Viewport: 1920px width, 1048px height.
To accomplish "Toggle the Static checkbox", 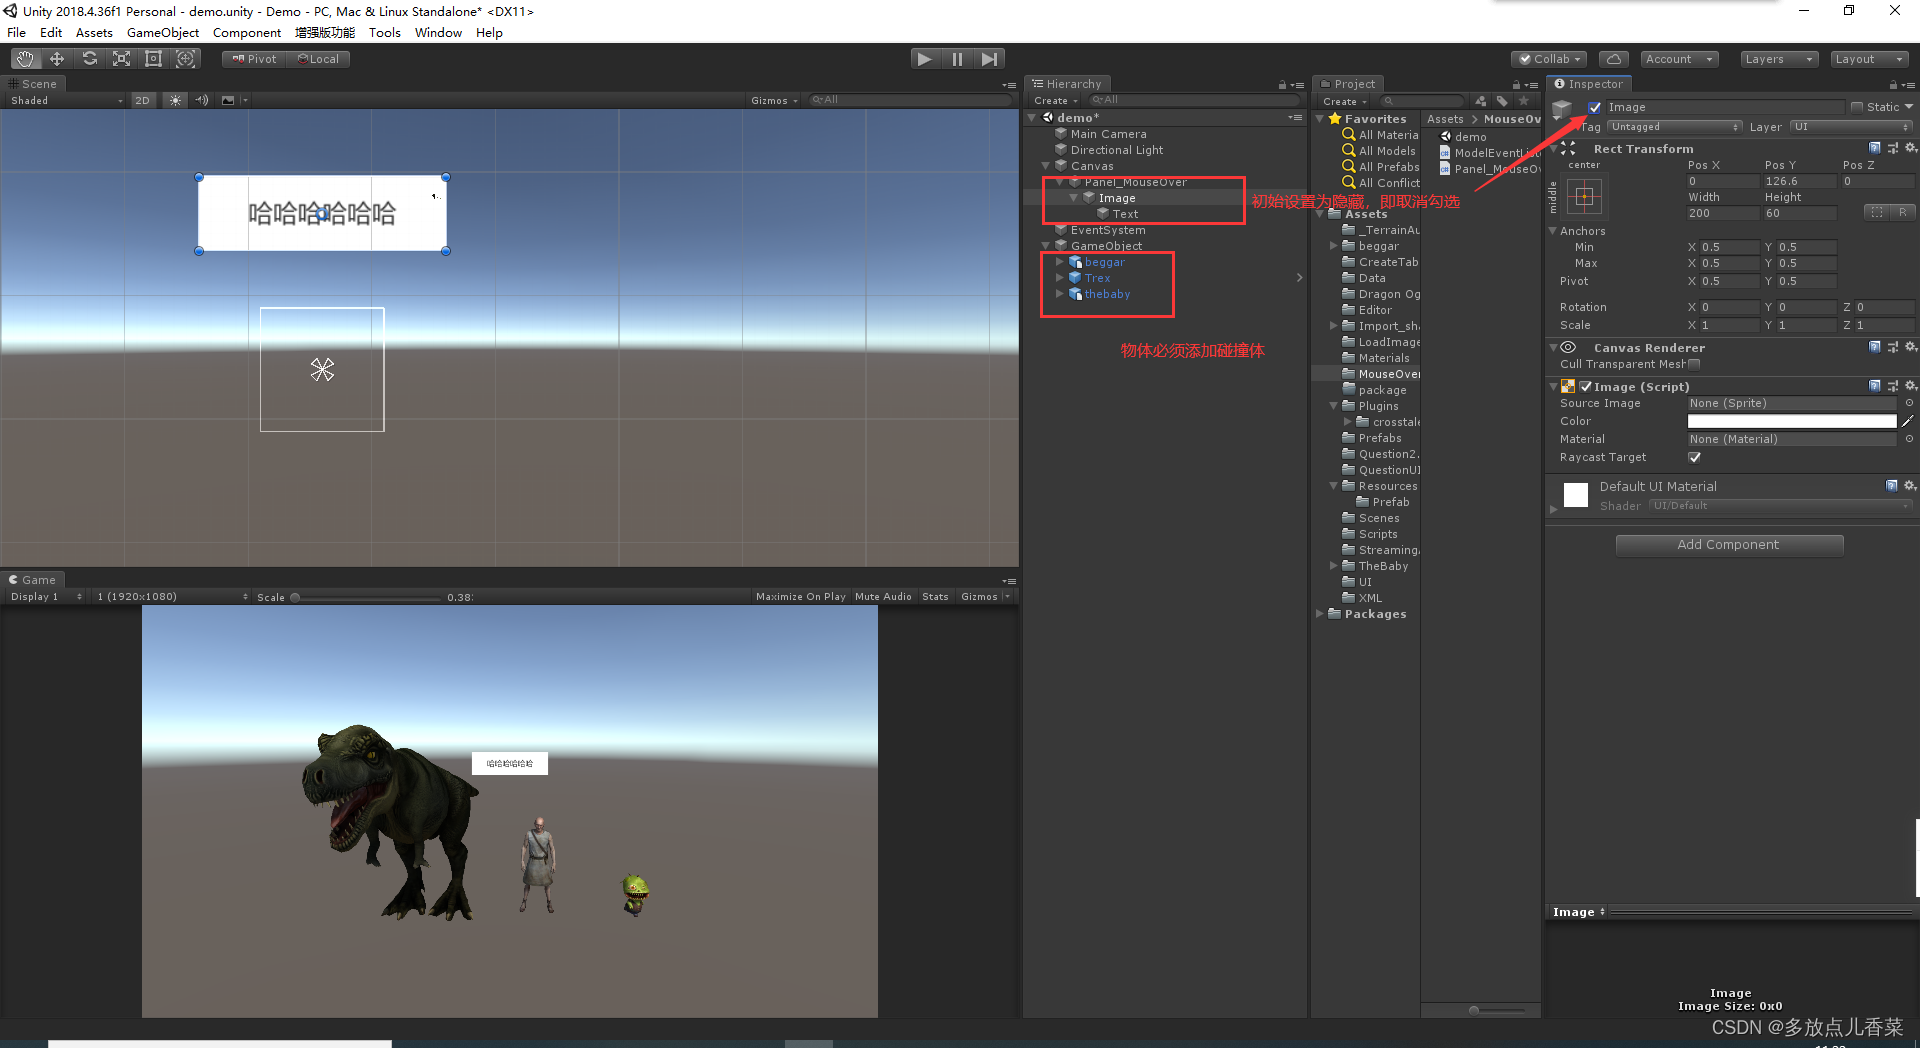I will click(x=1857, y=107).
